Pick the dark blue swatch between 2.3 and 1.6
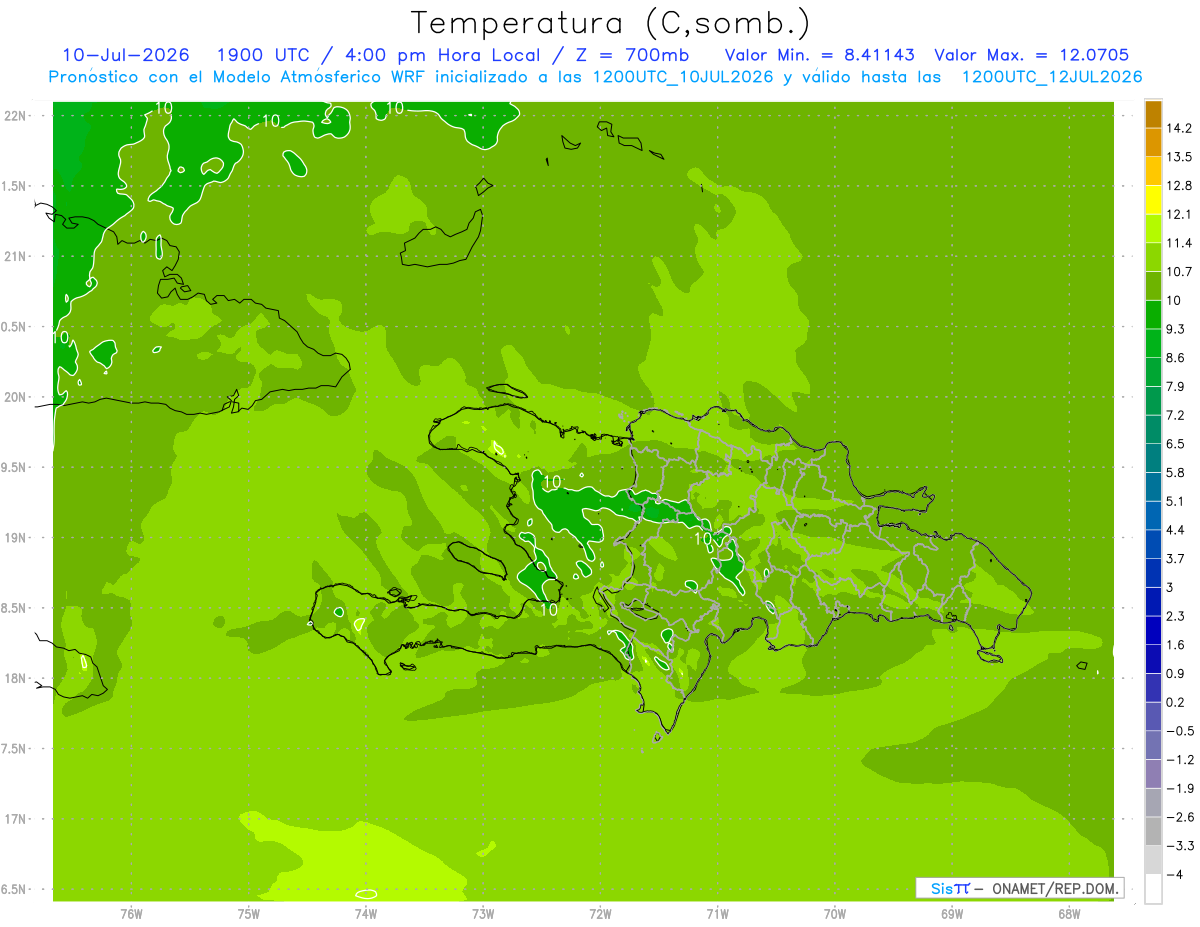 1153,630
